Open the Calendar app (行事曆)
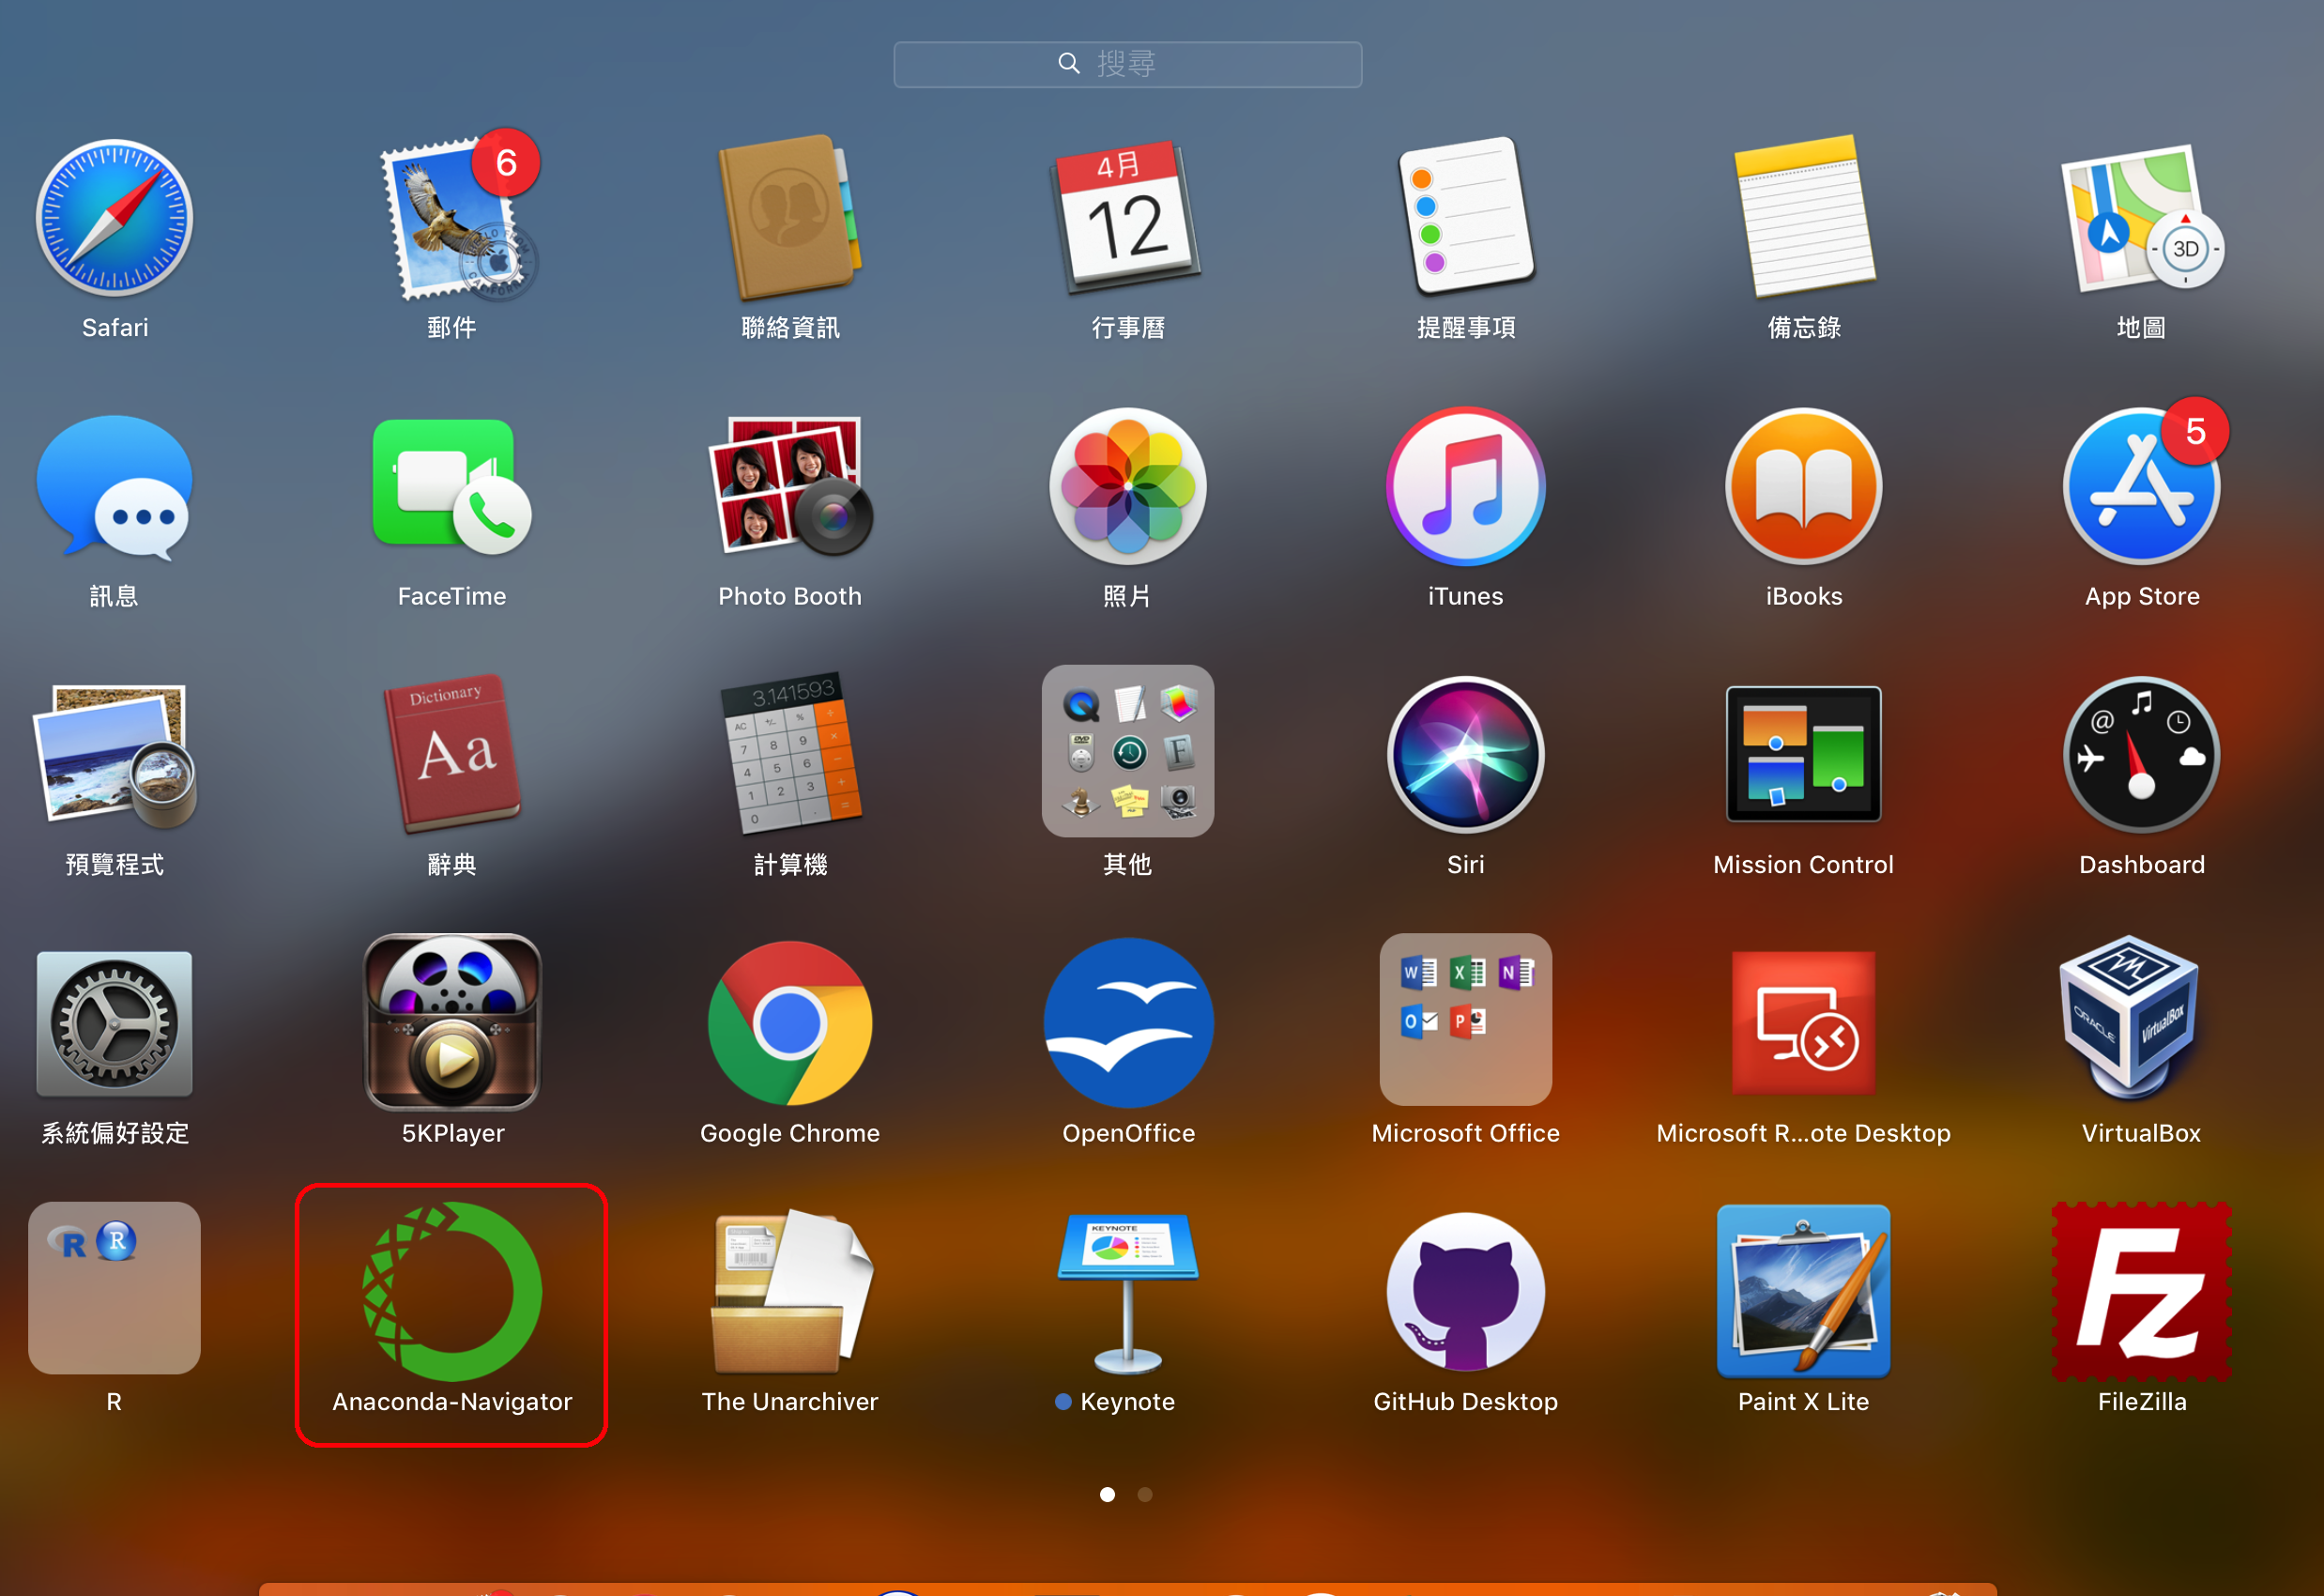The height and width of the screenshot is (1596, 2324). (x=1128, y=218)
